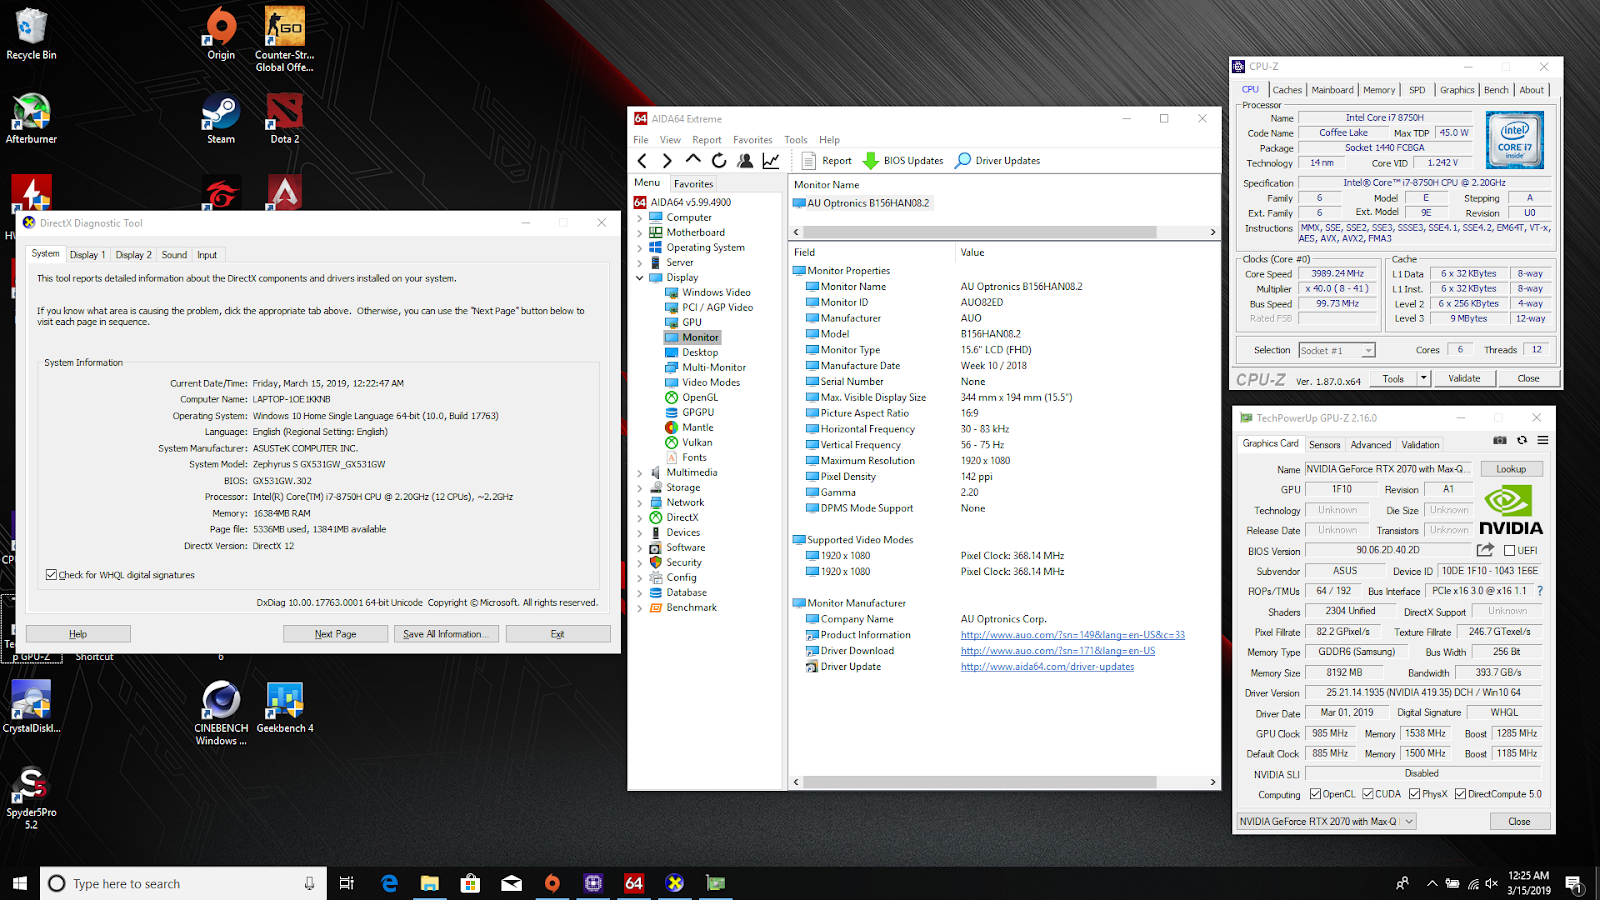Click Driver Updates in AIDA64 toolbar

pyautogui.click(x=998, y=161)
